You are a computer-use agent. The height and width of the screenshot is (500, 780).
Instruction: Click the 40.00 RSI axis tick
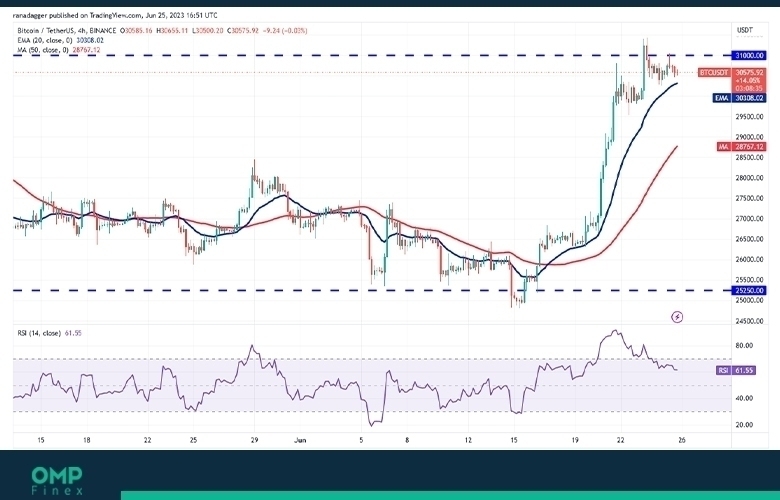[744, 399]
